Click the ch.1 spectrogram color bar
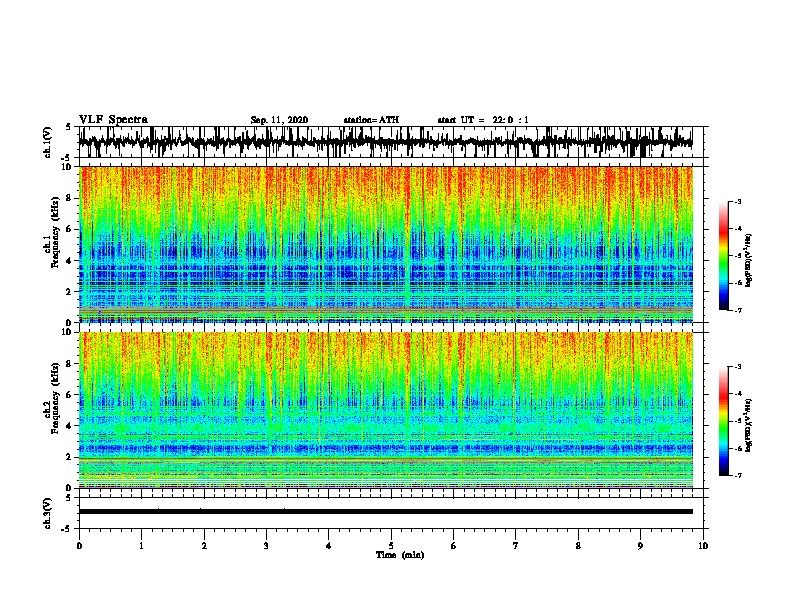Viewport: 792px width, 612px height. pos(723,256)
